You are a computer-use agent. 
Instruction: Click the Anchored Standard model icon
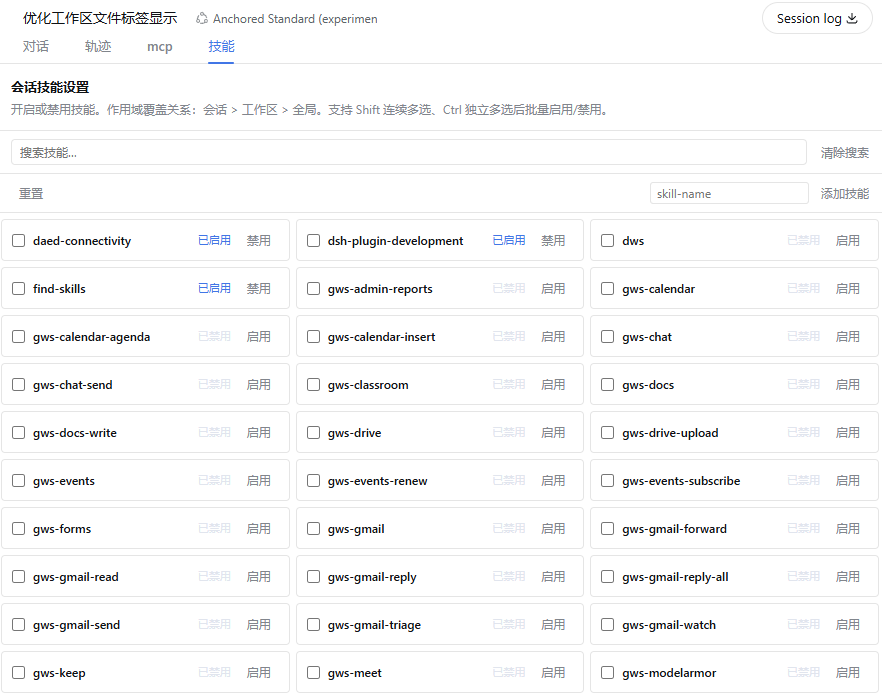point(201,19)
